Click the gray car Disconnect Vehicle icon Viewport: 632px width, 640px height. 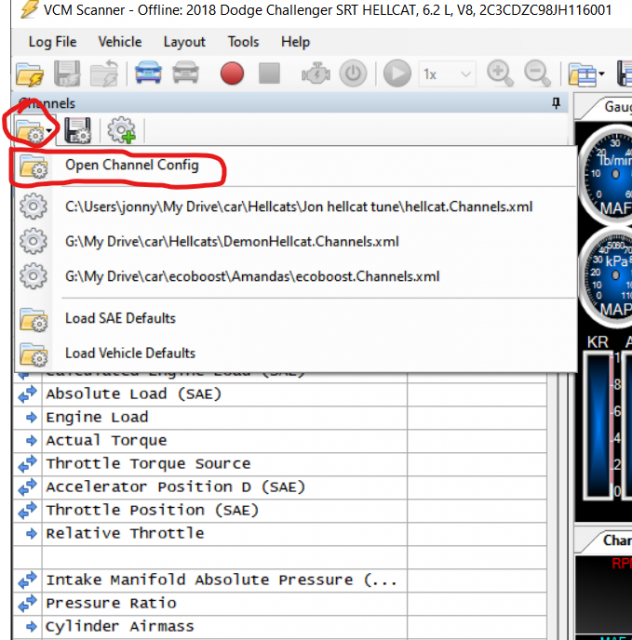[185, 74]
